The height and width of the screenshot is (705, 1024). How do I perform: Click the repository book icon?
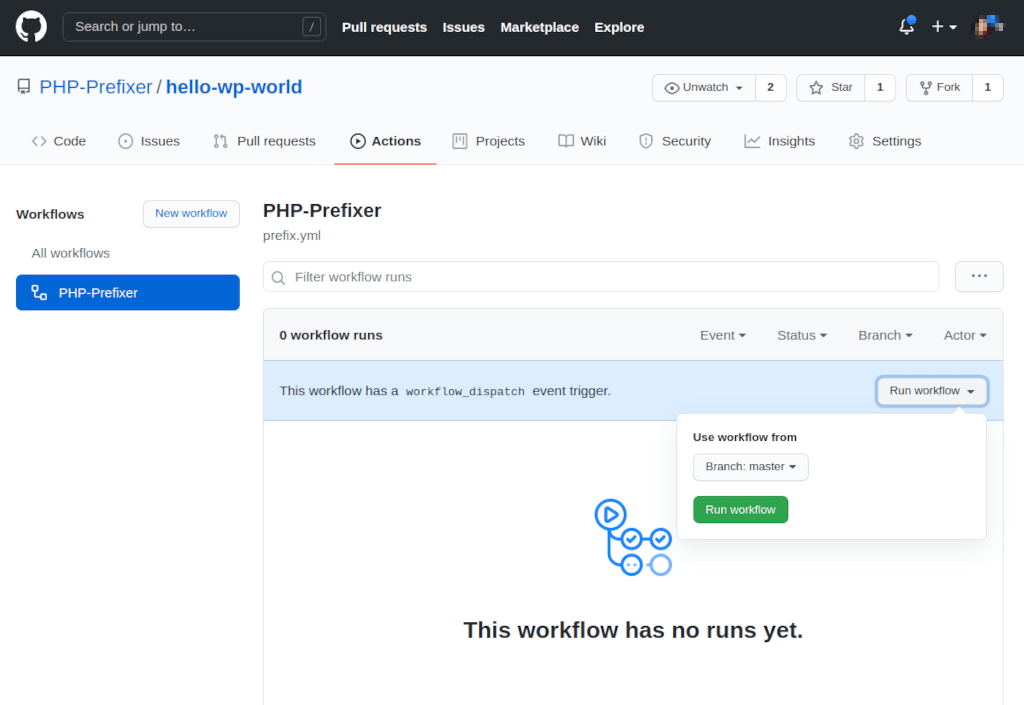pos(24,87)
